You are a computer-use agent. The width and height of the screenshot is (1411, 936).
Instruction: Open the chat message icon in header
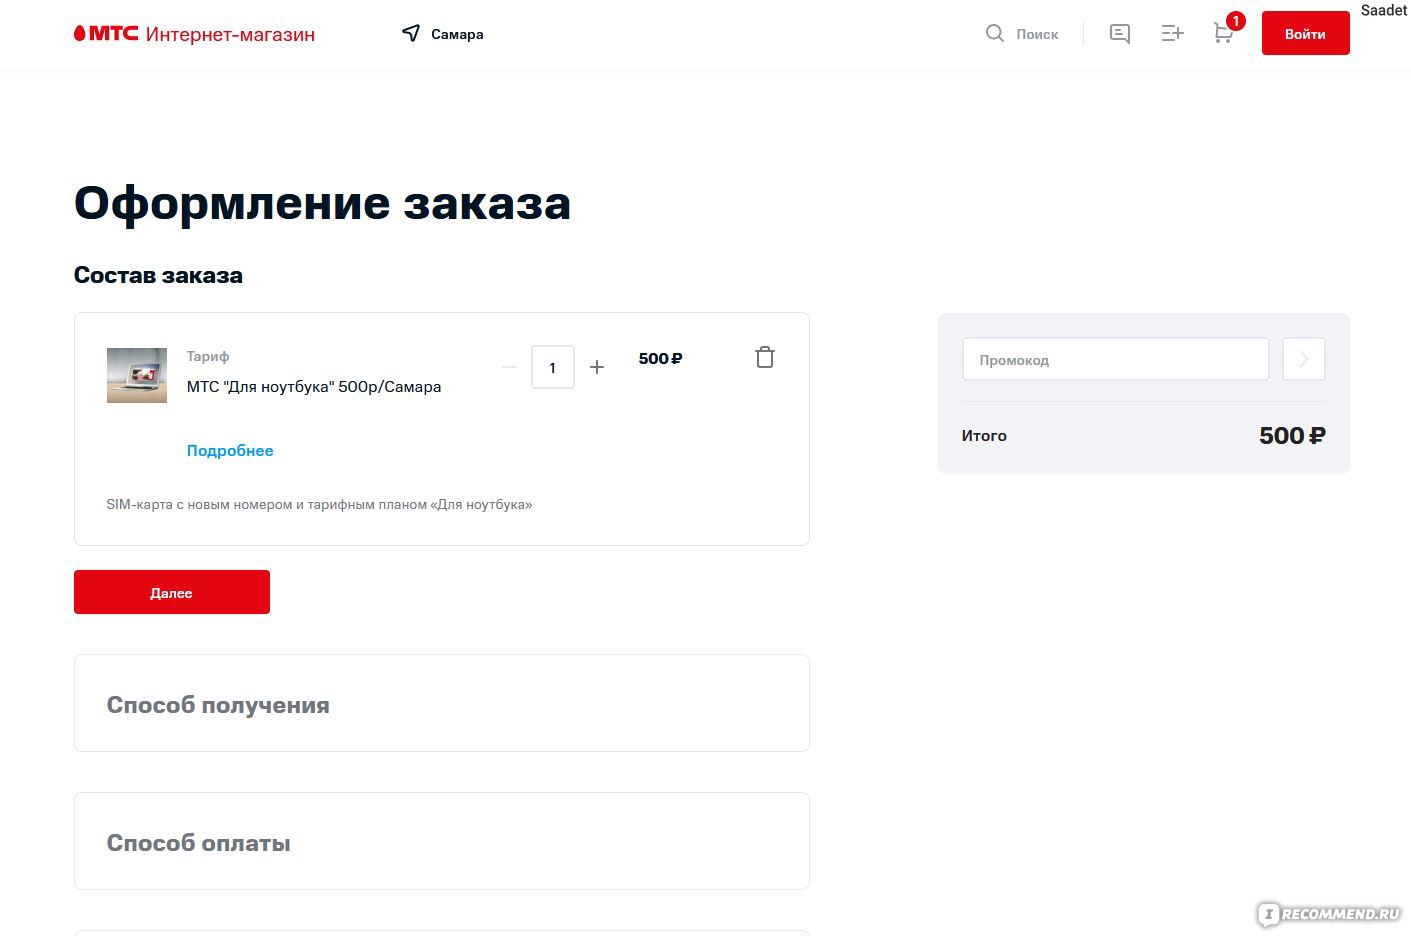[1120, 34]
